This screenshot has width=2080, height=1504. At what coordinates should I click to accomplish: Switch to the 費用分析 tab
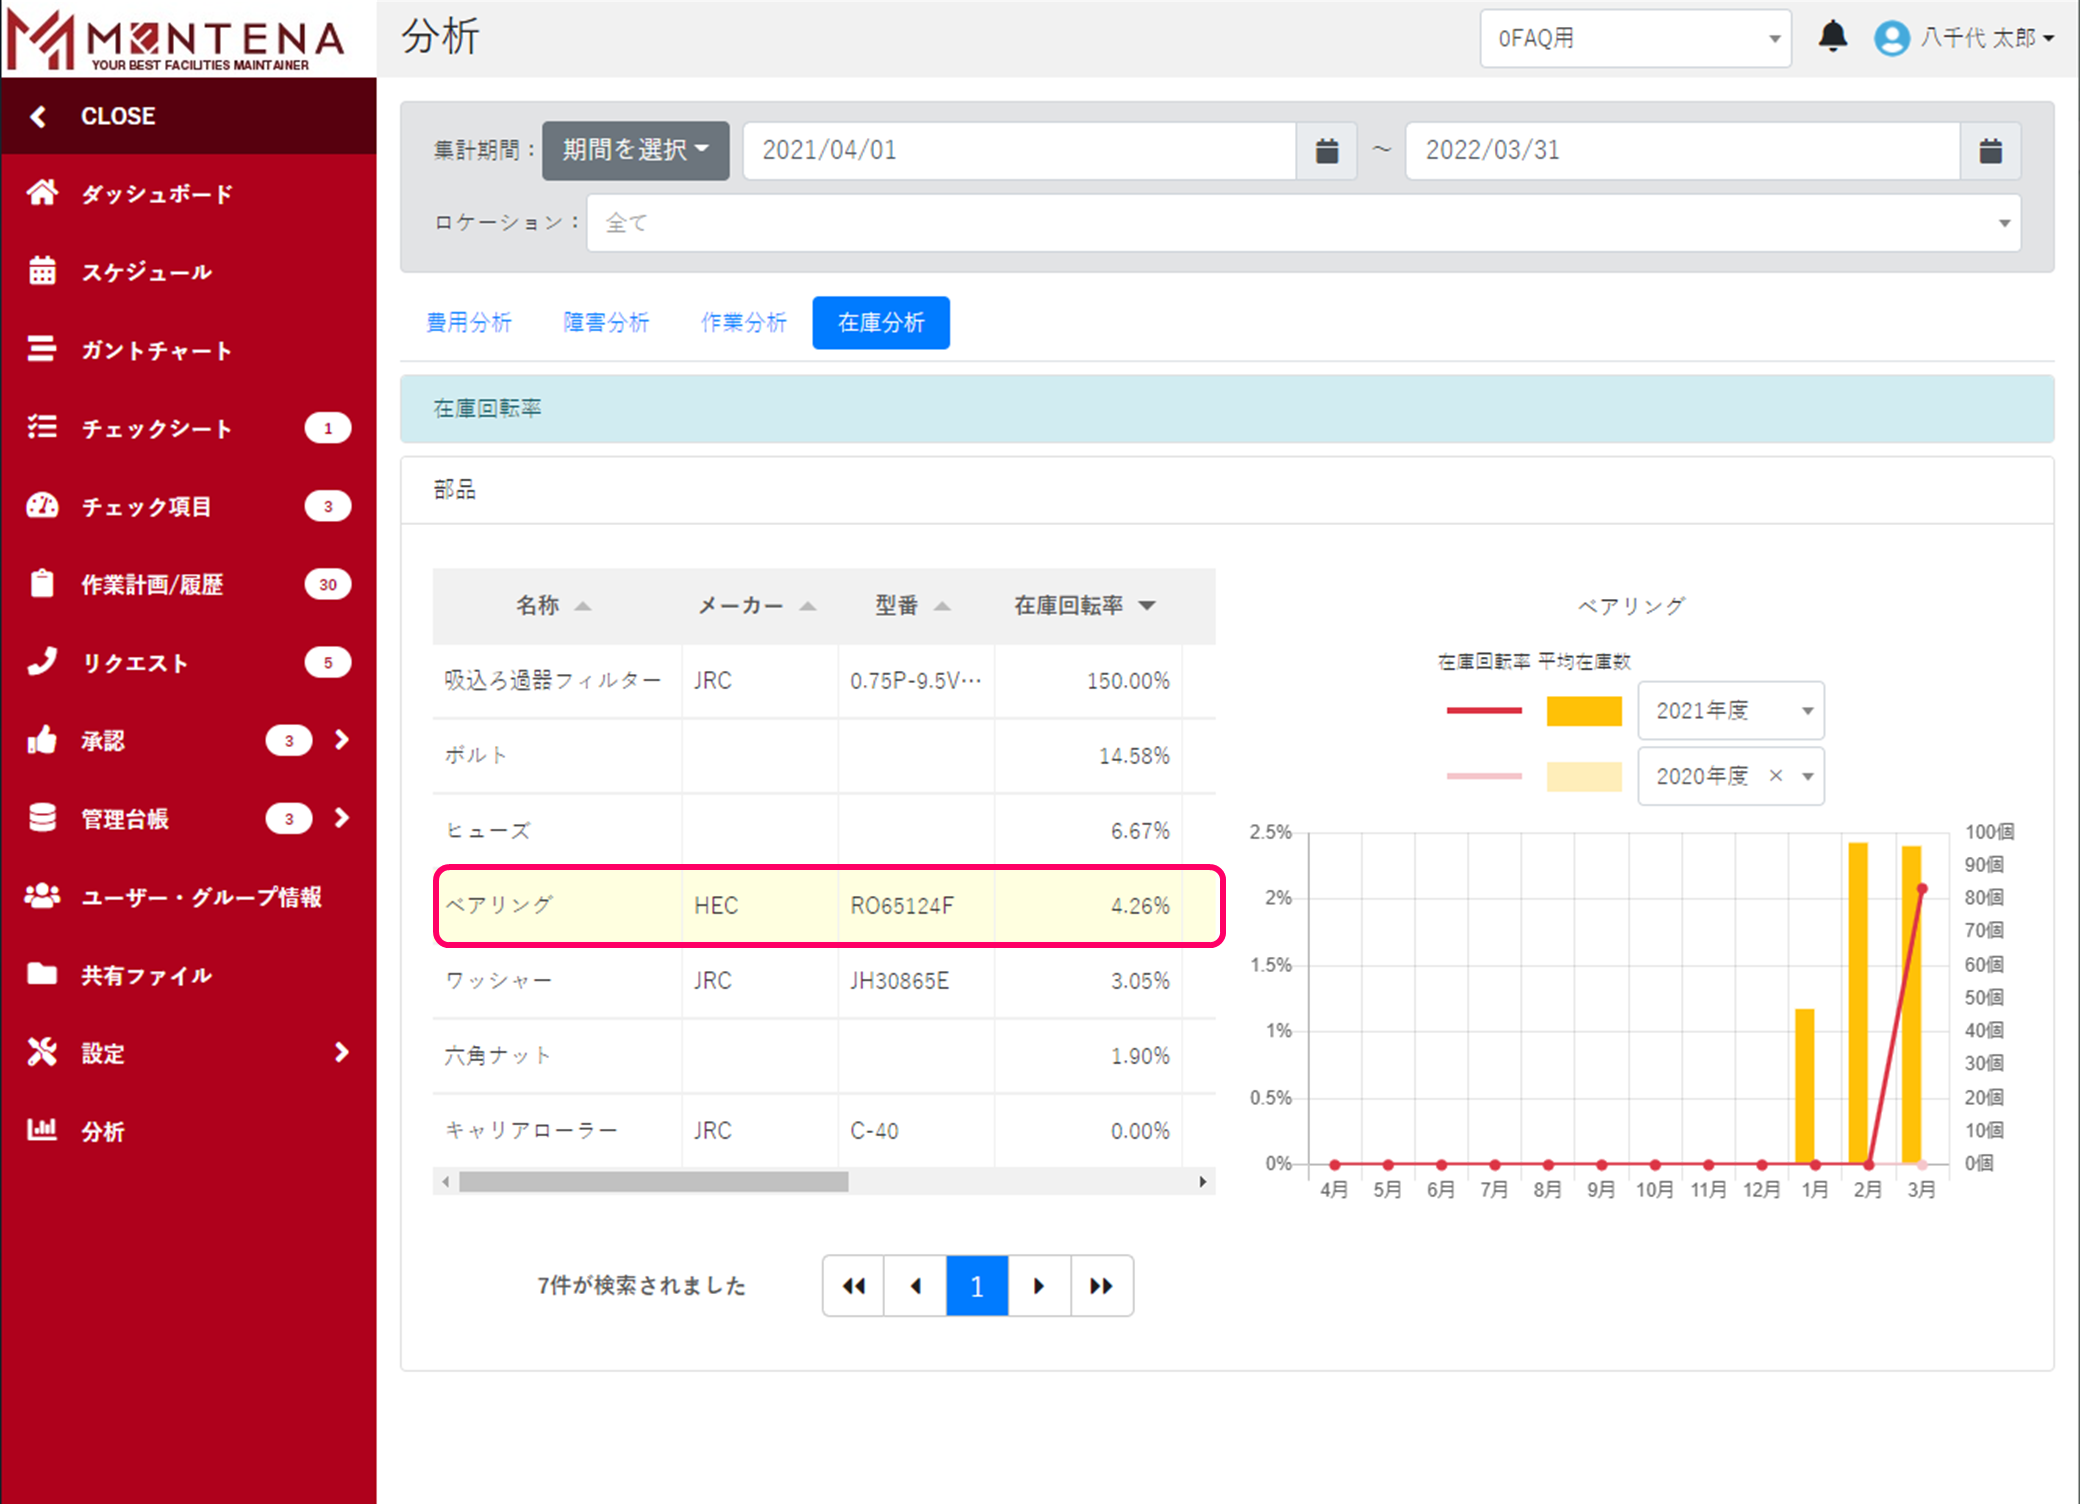pos(468,323)
